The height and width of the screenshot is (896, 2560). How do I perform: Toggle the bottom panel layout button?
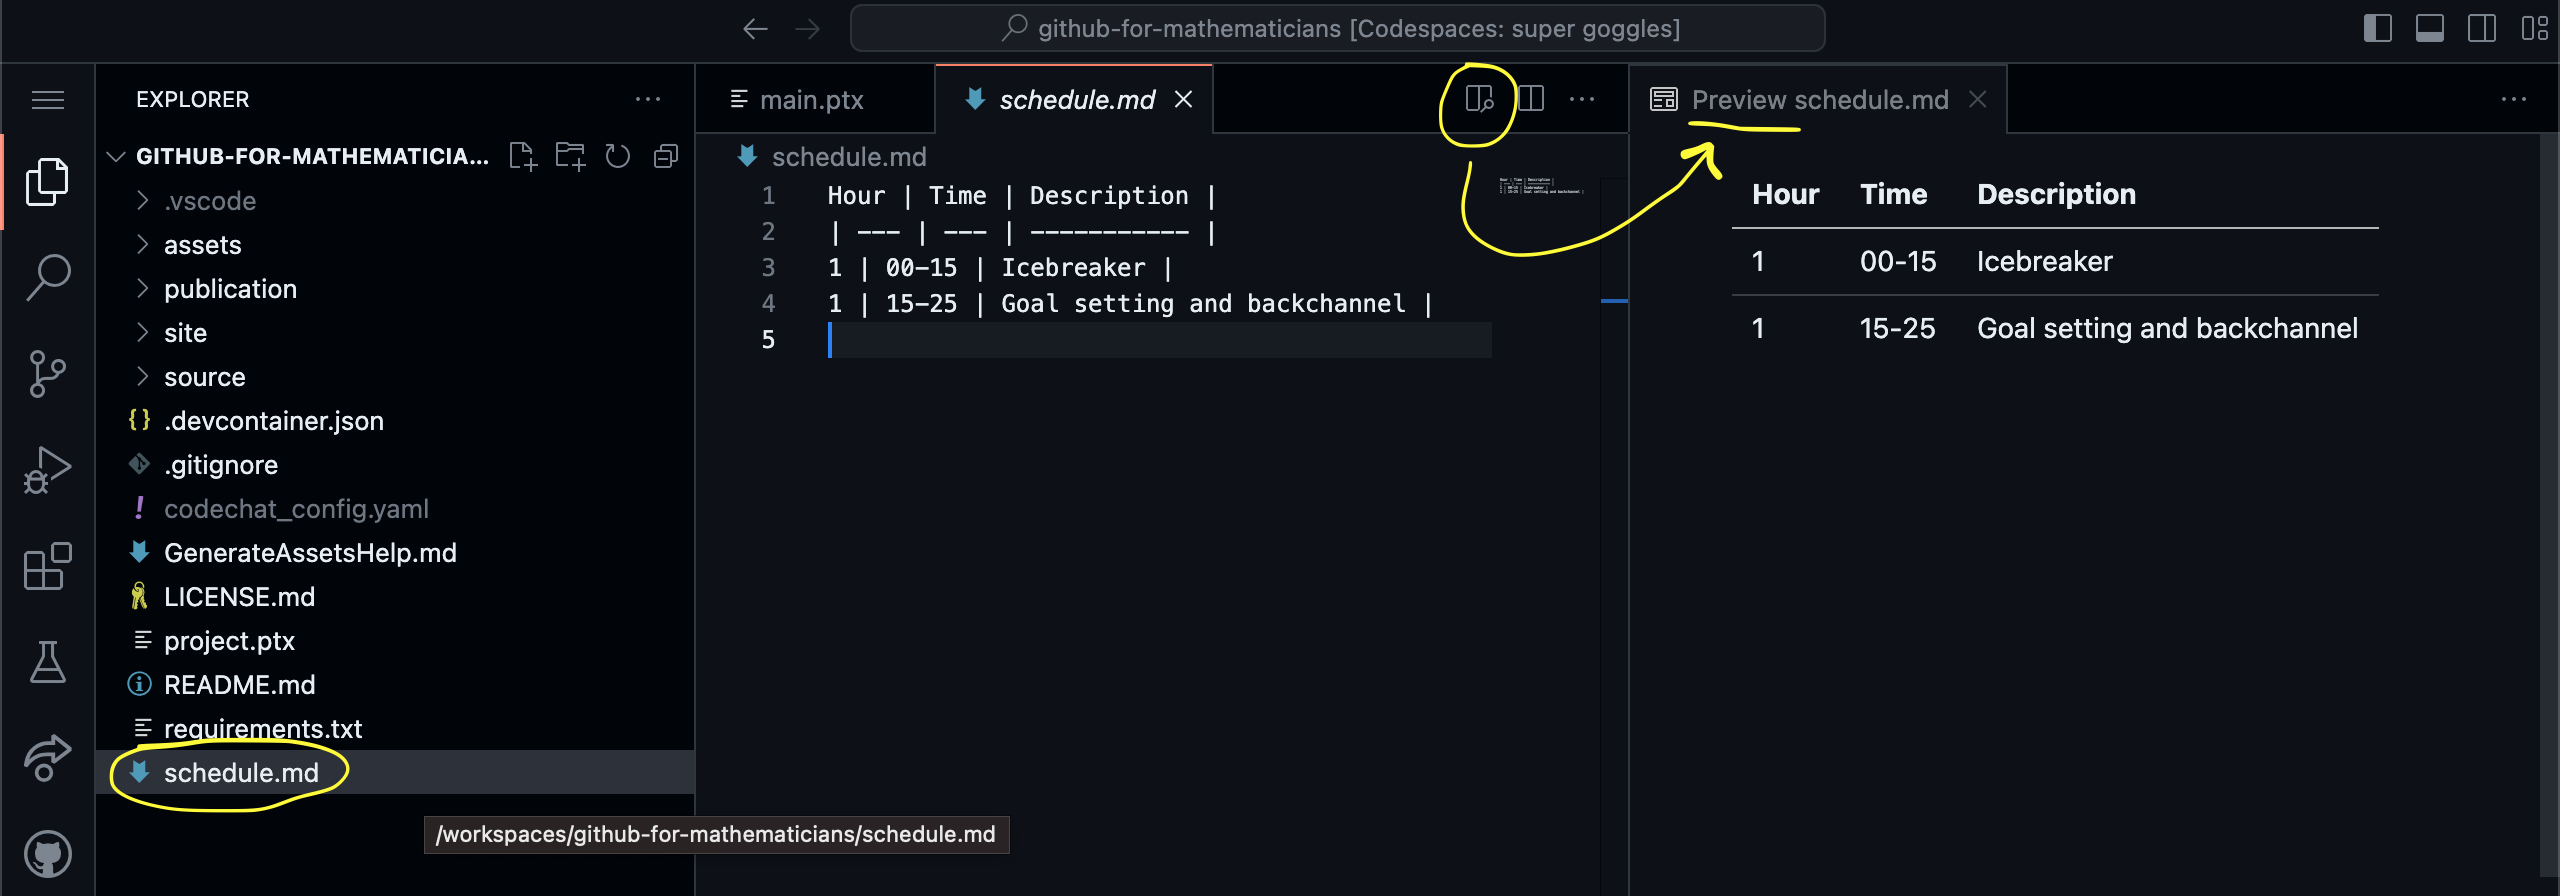pos(2429,28)
